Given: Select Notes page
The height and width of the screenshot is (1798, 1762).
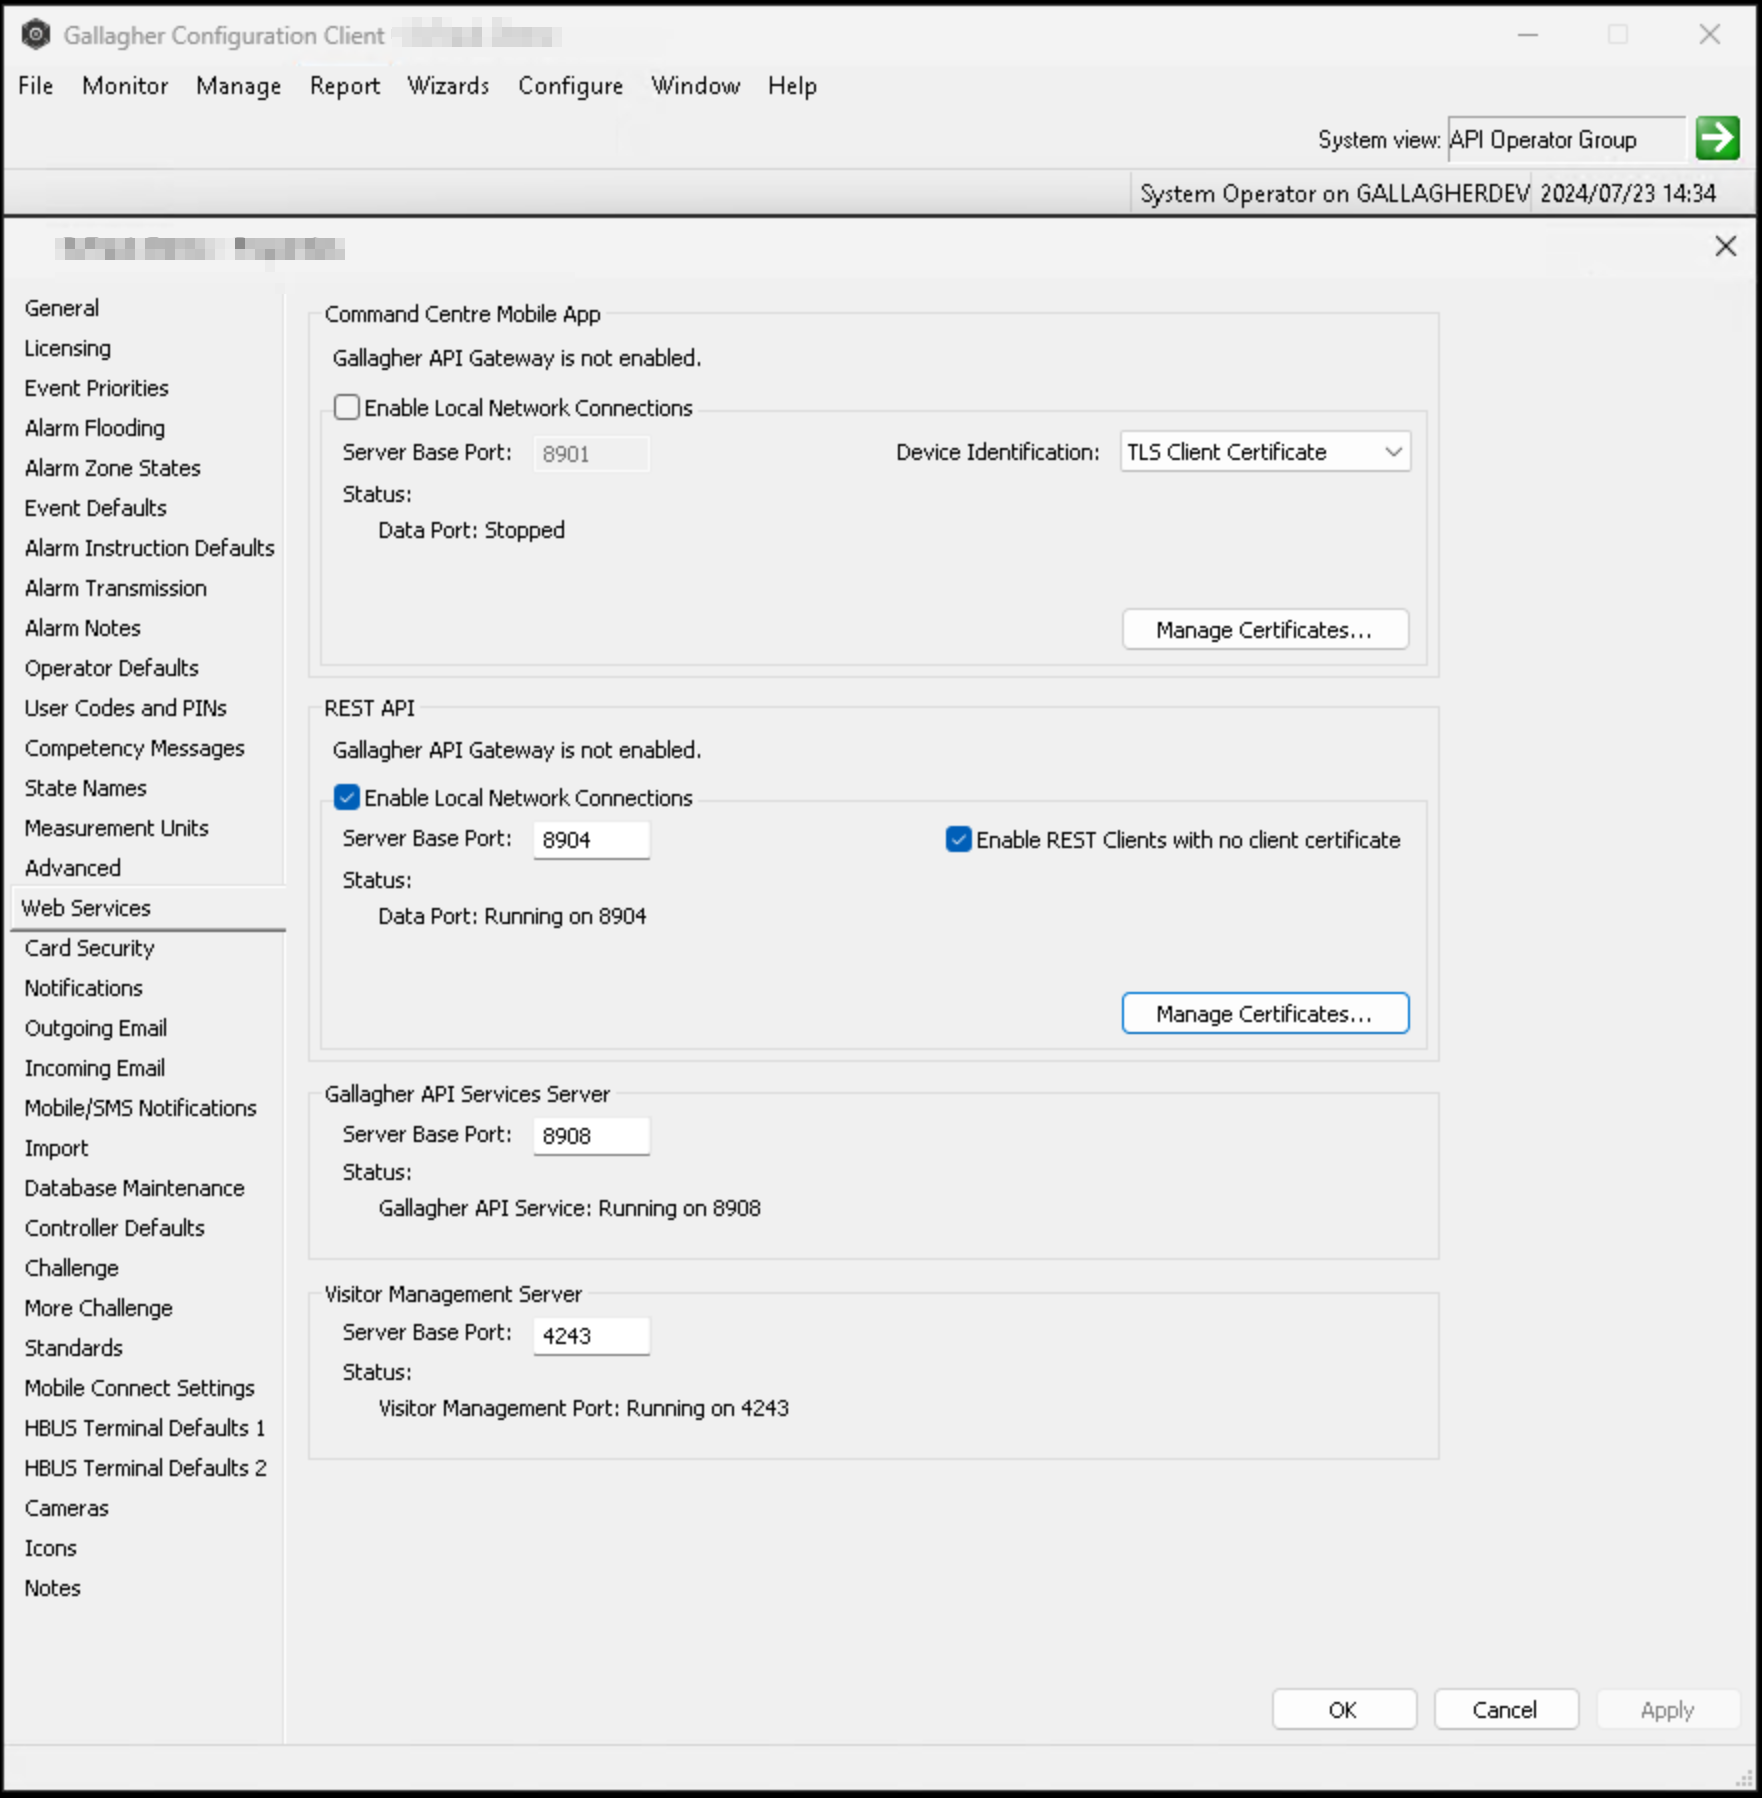Looking at the screenshot, I should pos(53,1588).
